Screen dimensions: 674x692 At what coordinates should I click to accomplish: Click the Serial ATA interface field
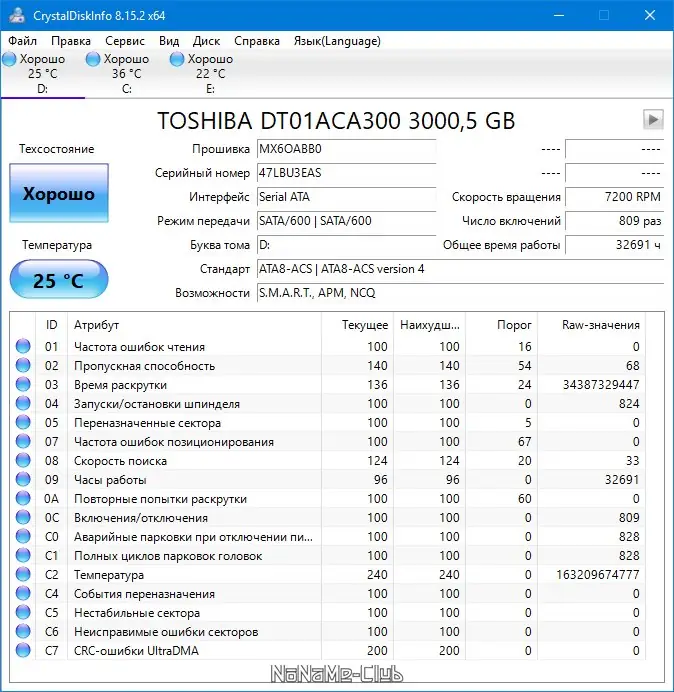[346, 197]
